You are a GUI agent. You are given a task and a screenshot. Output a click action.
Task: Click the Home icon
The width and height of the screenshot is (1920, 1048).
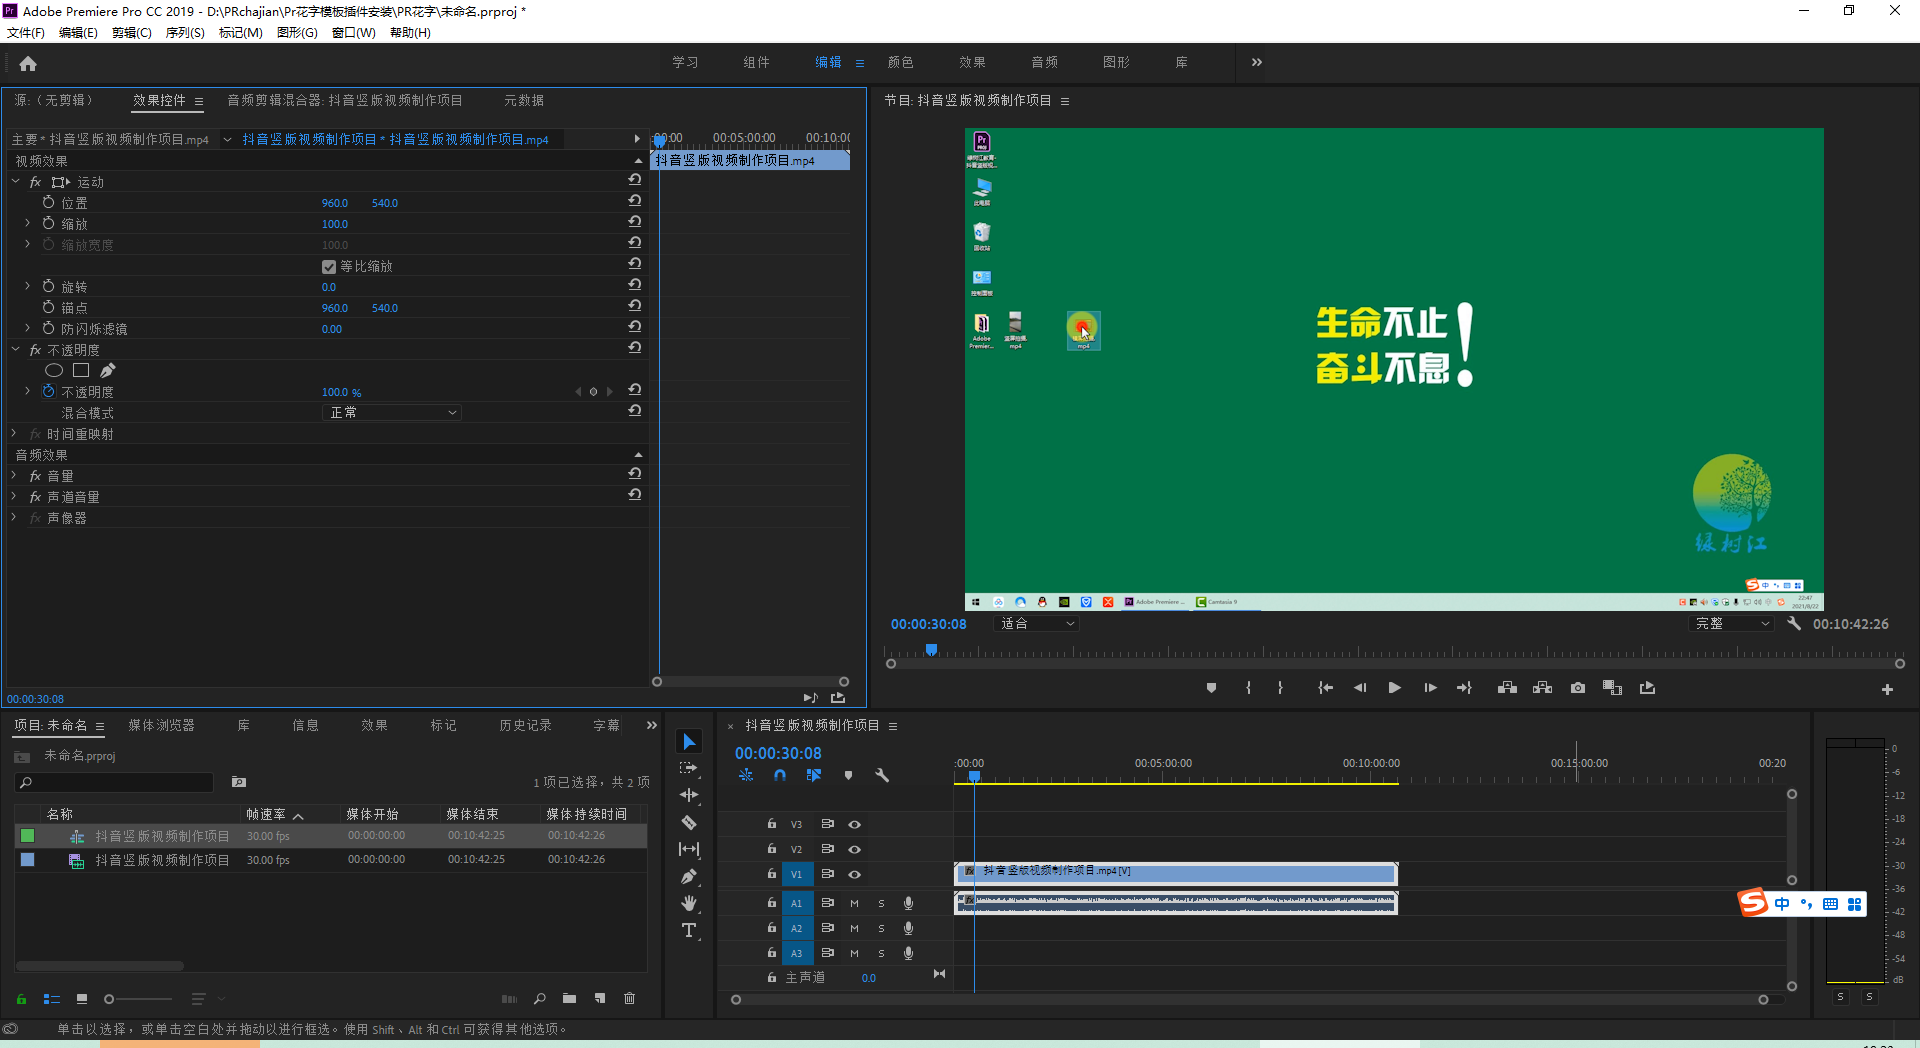(28, 64)
